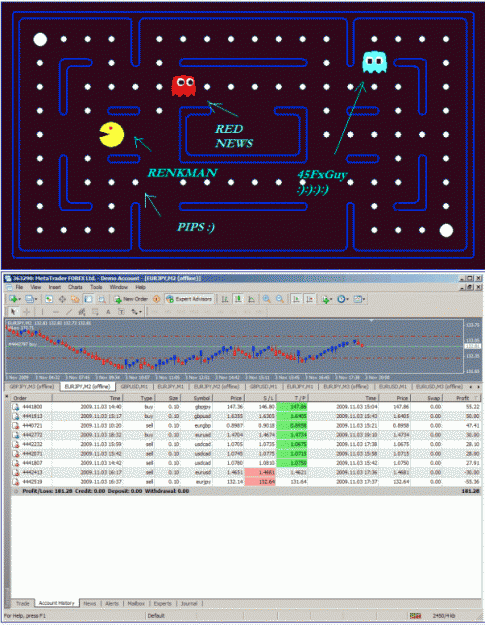
Task: Open the News tab in Terminal
Action: 90,603
